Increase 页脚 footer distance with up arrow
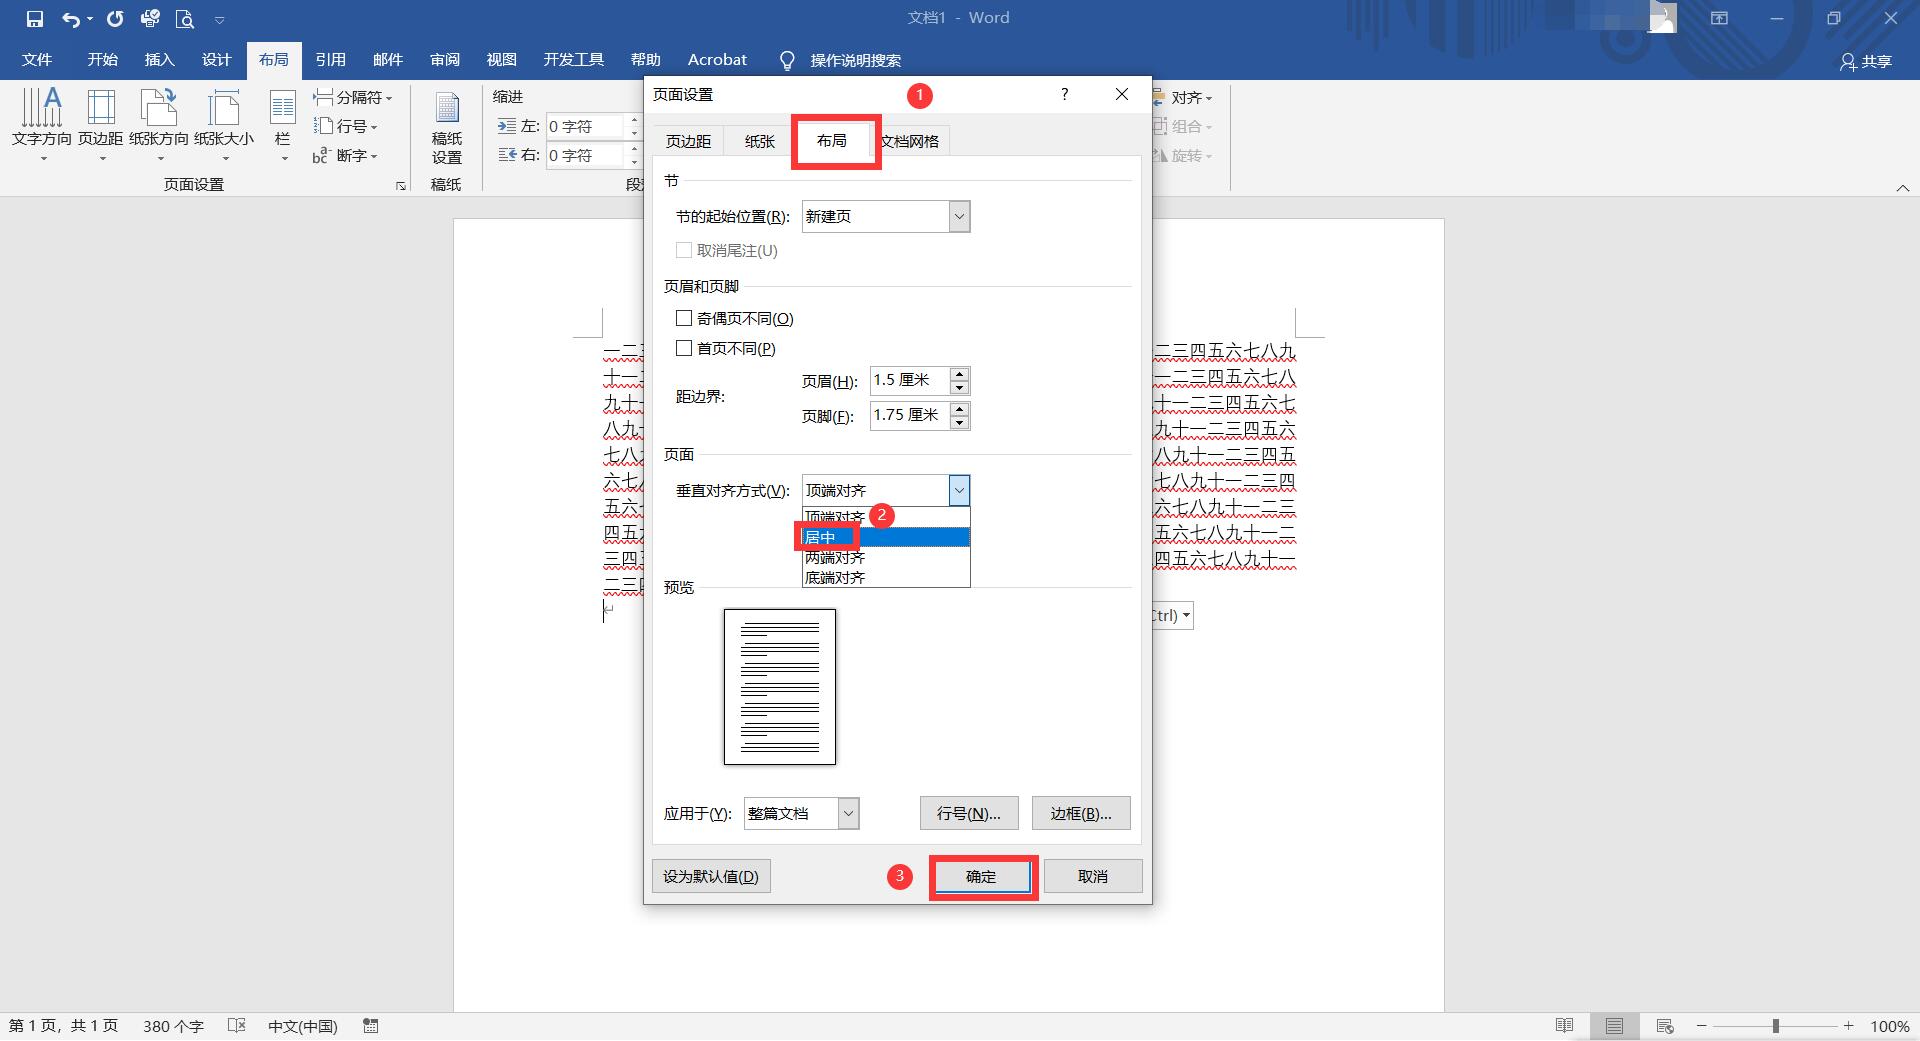The image size is (1920, 1041). click(960, 409)
